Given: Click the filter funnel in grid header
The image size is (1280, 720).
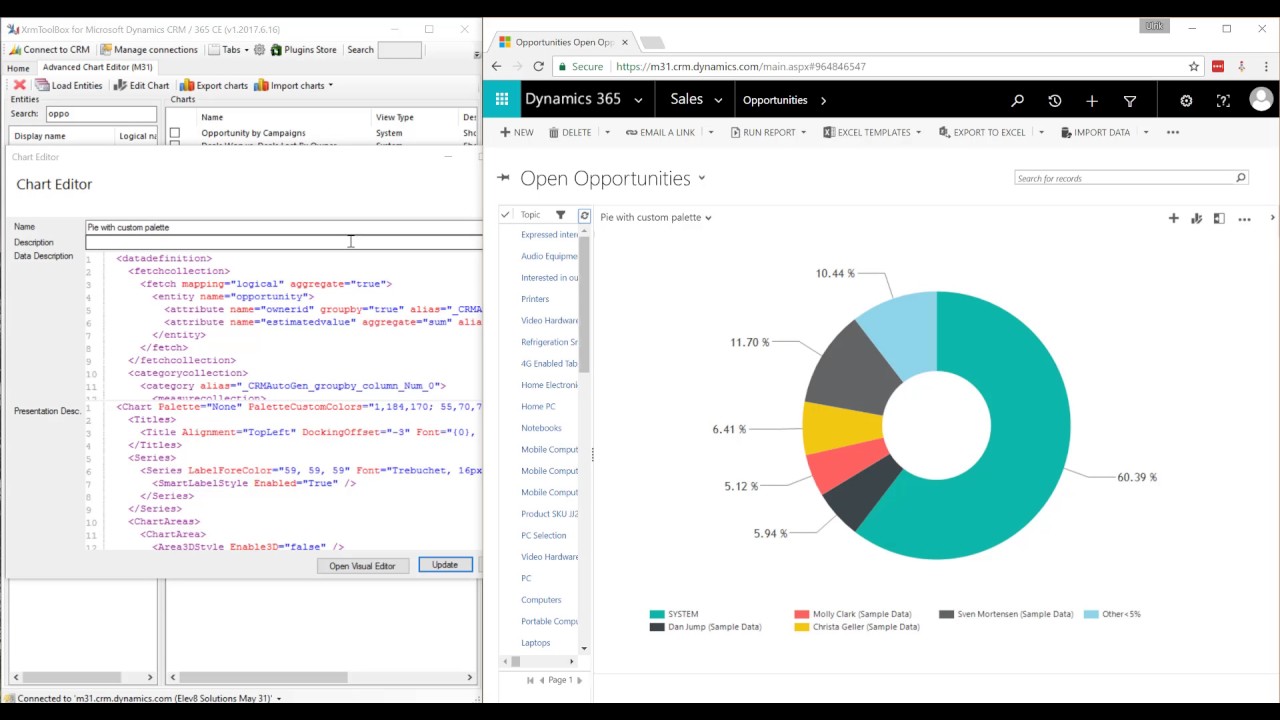Looking at the screenshot, I should 560,215.
